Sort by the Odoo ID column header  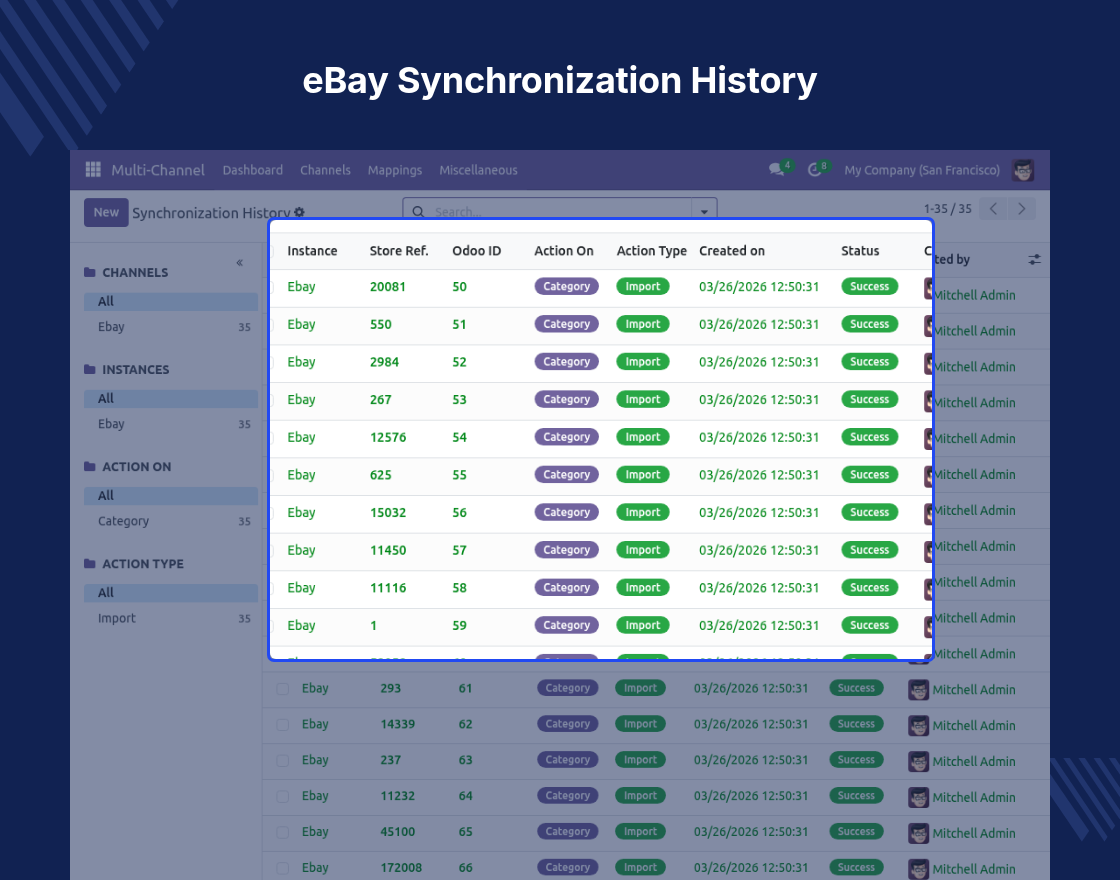pos(476,251)
